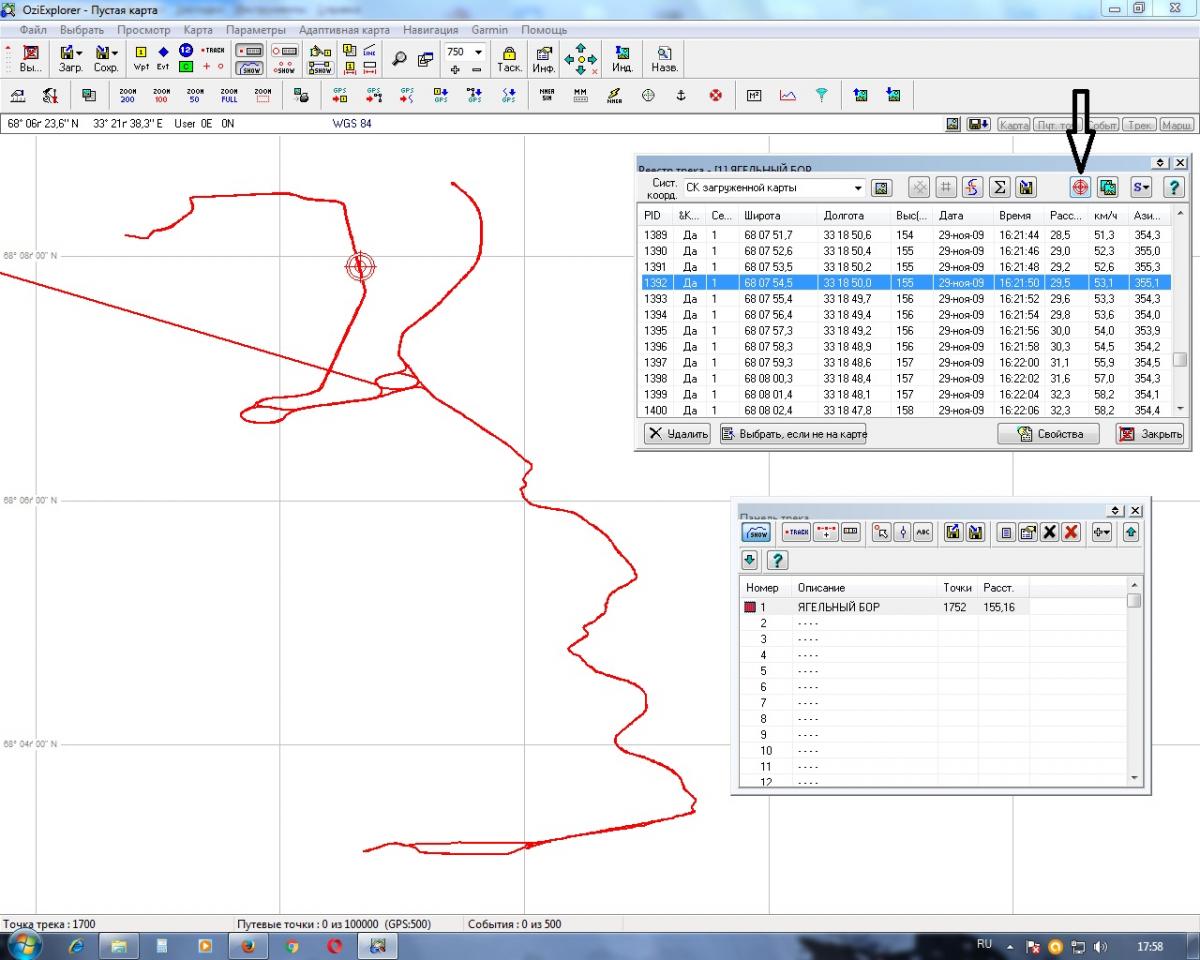Viewport: 1200px width, 960px height.
Task: Open the Навигация menu
Action: 430,30
